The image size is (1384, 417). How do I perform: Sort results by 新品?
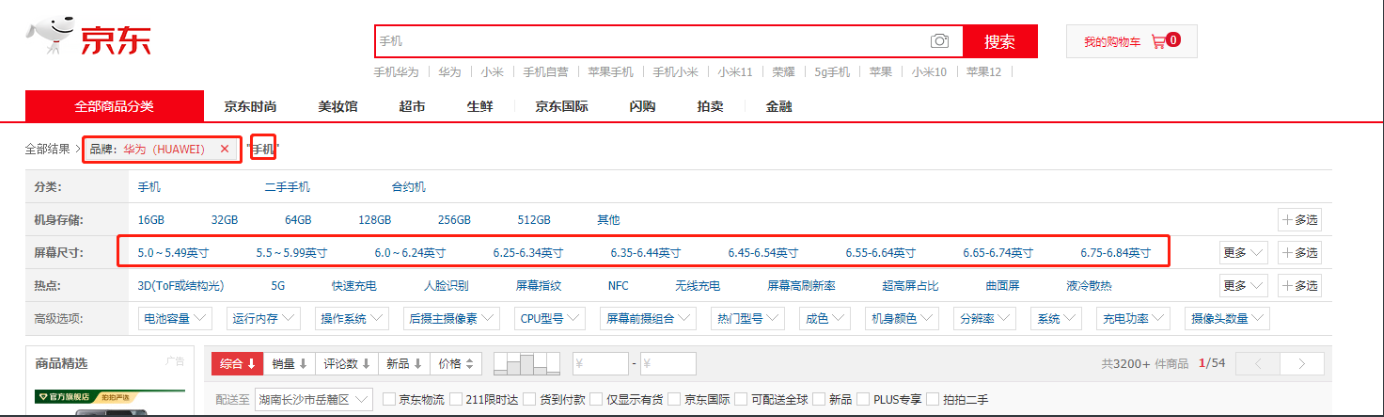click(x=403, y=363)
